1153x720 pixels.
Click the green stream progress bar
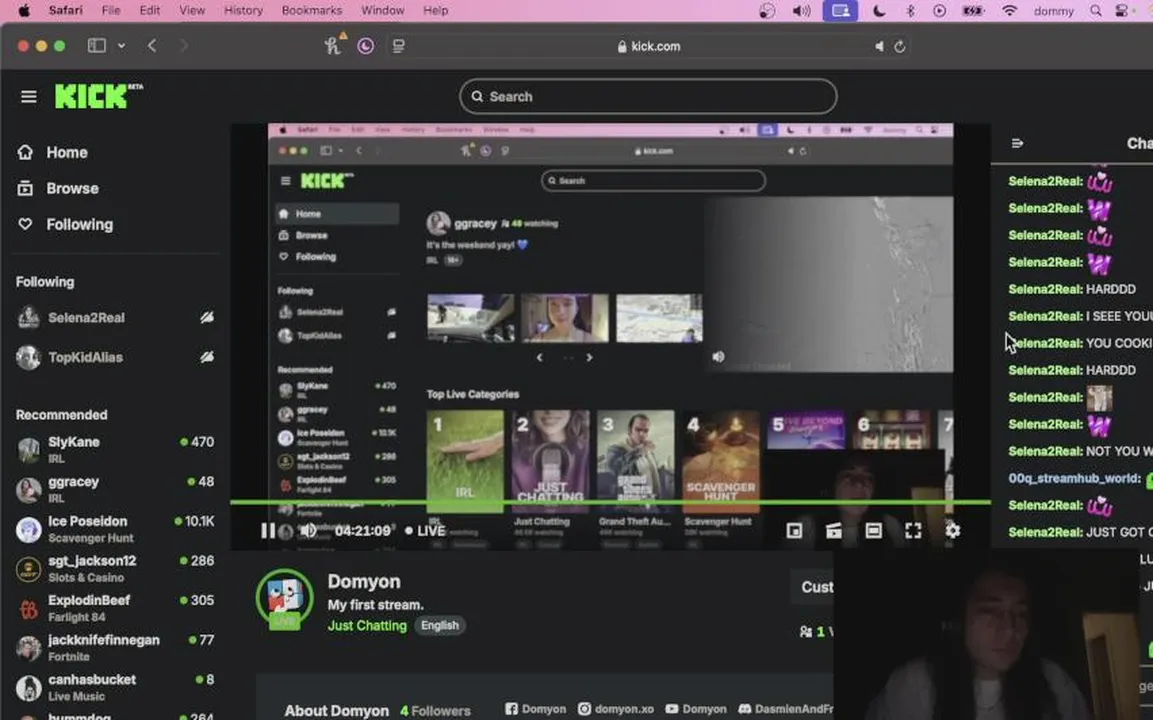coord(610,502)
